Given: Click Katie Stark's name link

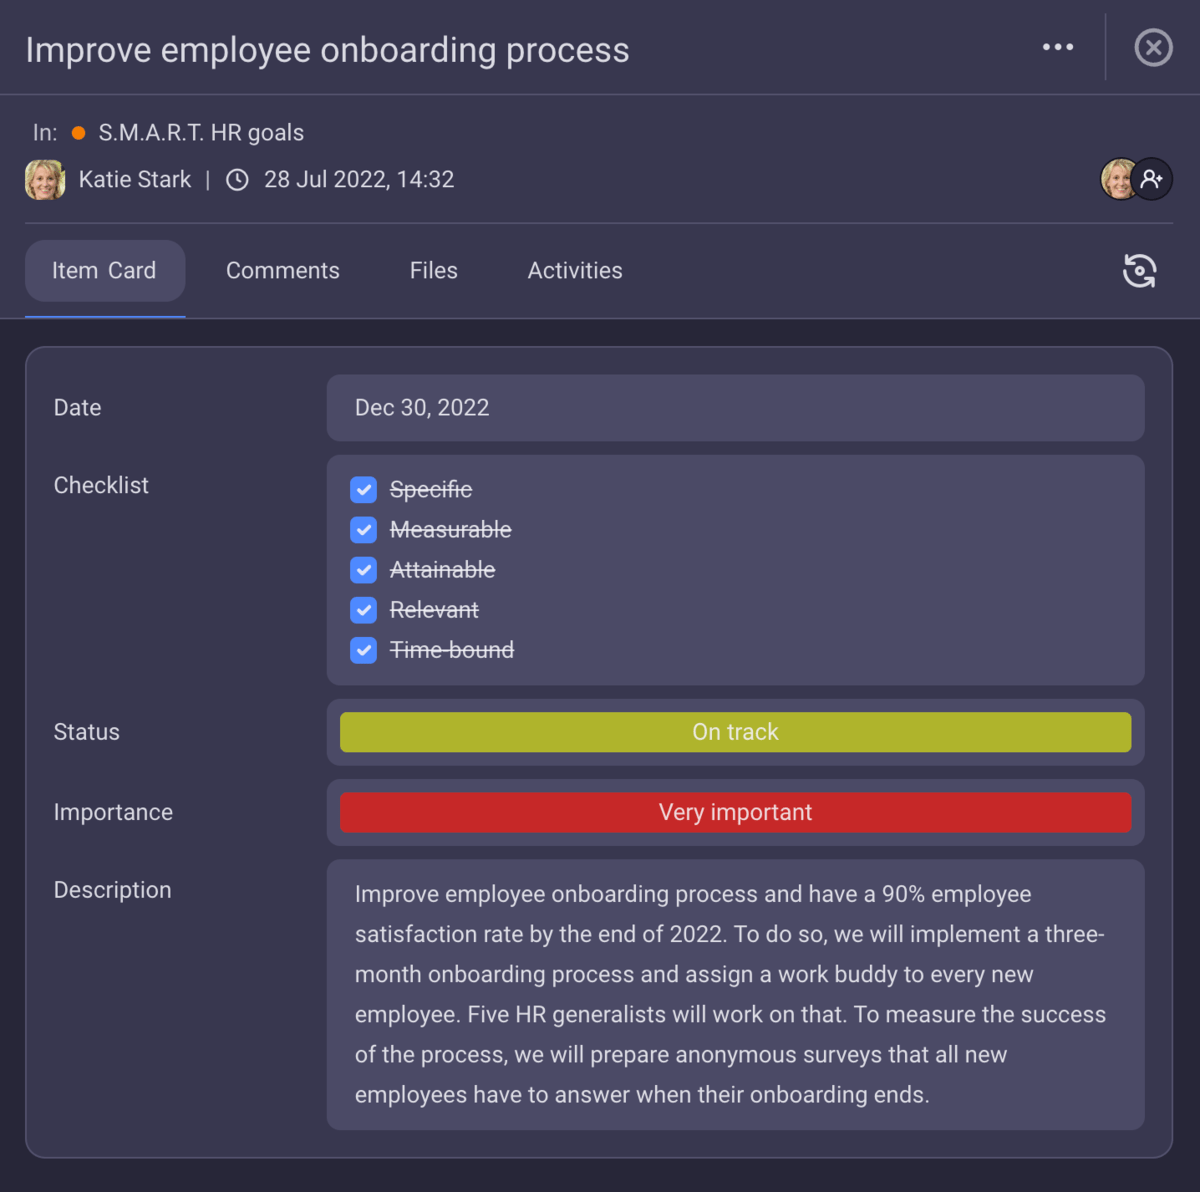Looking at the screenshot, I should tap(135, 179).
